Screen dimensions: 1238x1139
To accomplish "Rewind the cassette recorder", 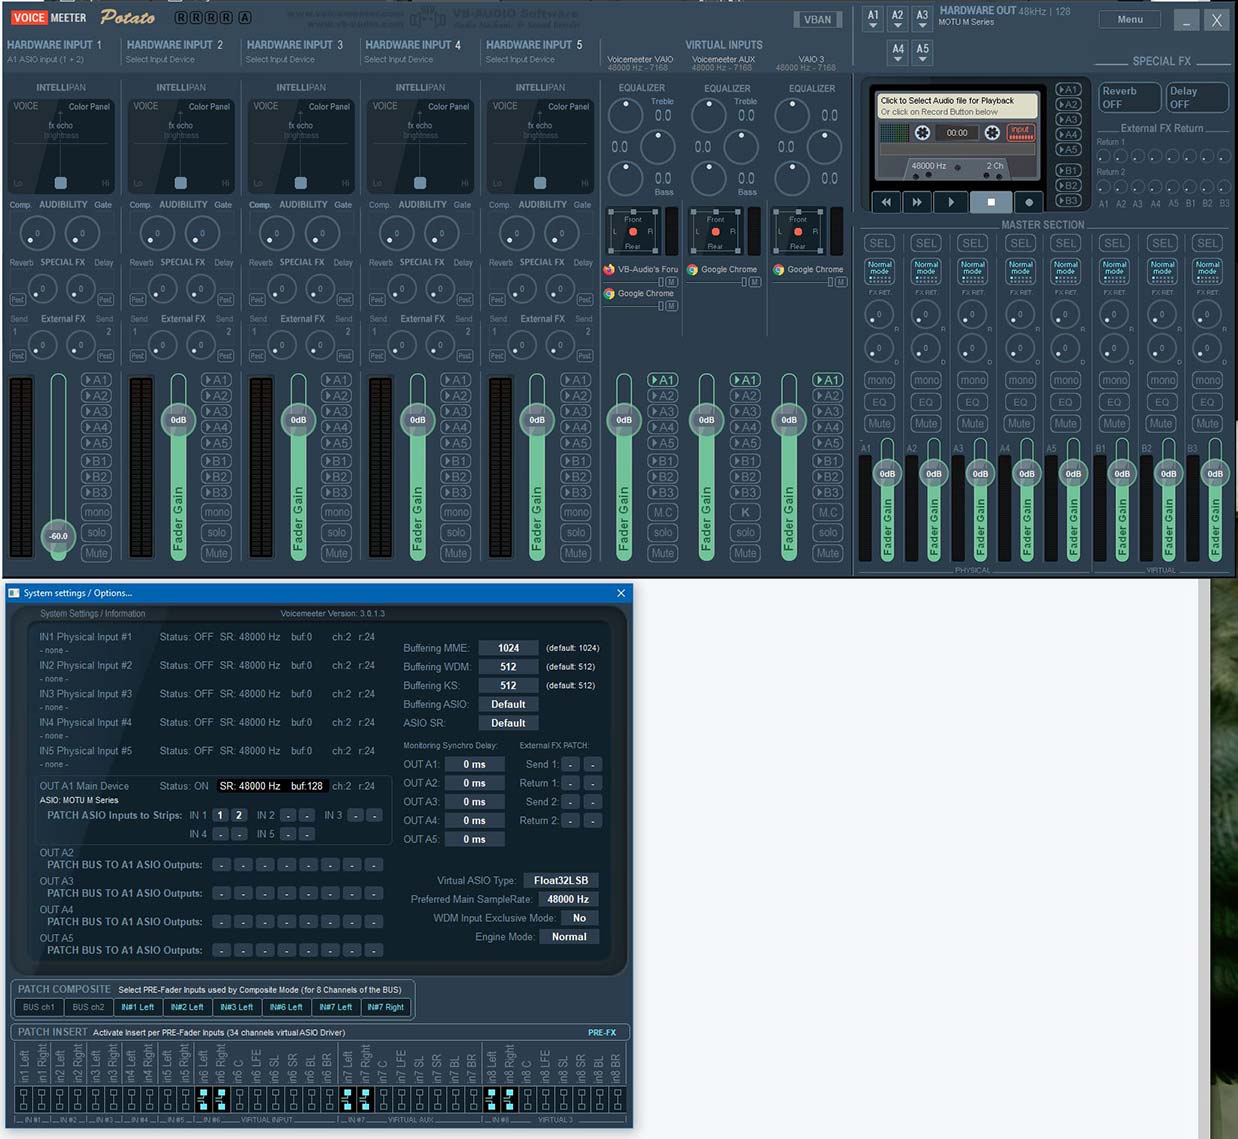I will click(x=885, y=202).
